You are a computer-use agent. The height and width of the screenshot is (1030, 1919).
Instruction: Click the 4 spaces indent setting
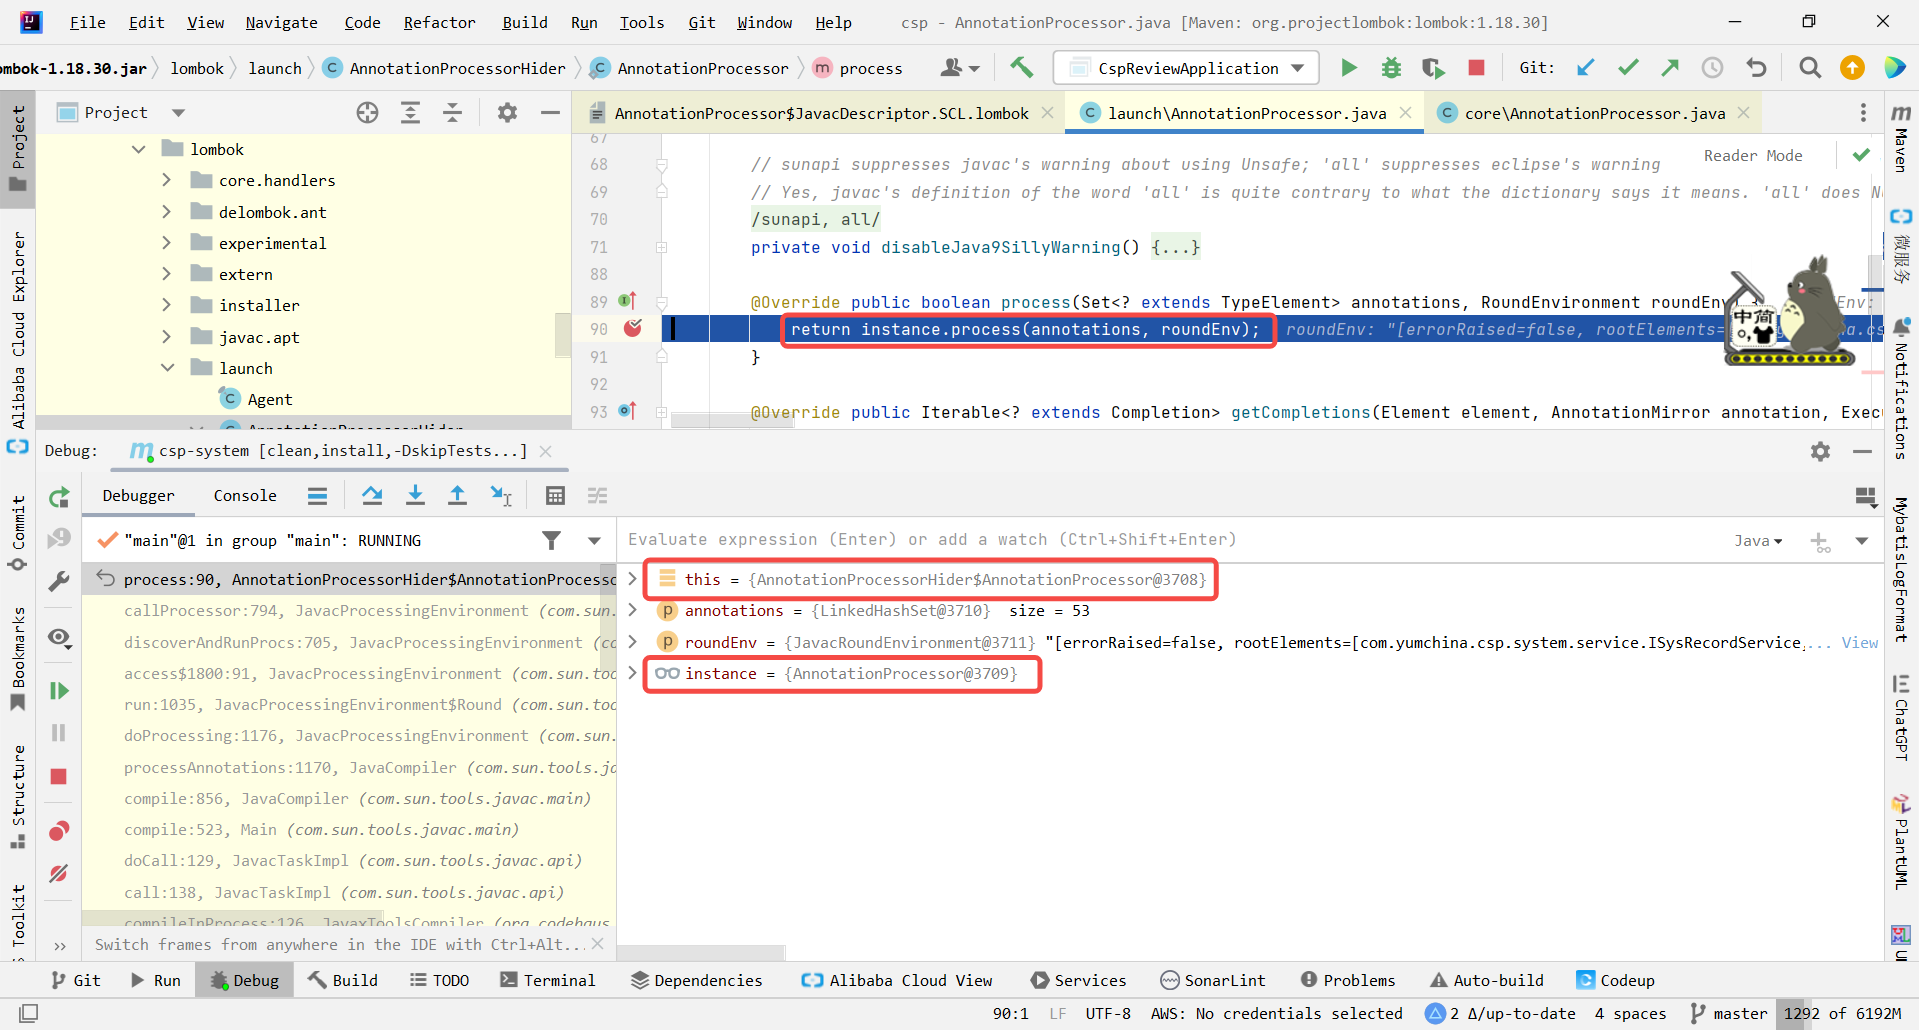tap(1630, 1013)
